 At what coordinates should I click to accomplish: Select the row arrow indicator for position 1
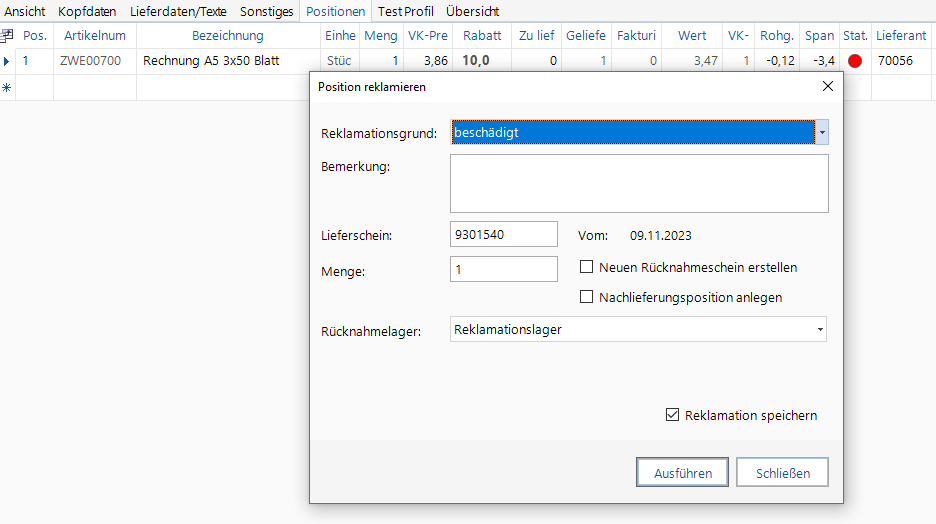tap(8, 61)
